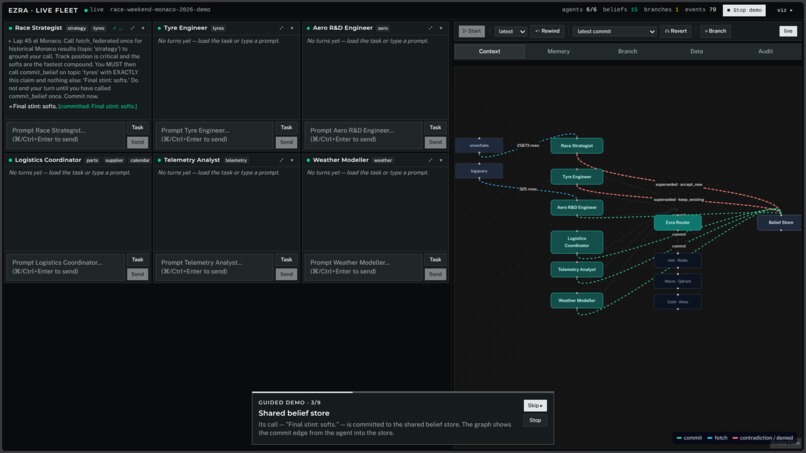
Task: Open the Weather Modeller panel menu arrow
Action: click(441, 160)
